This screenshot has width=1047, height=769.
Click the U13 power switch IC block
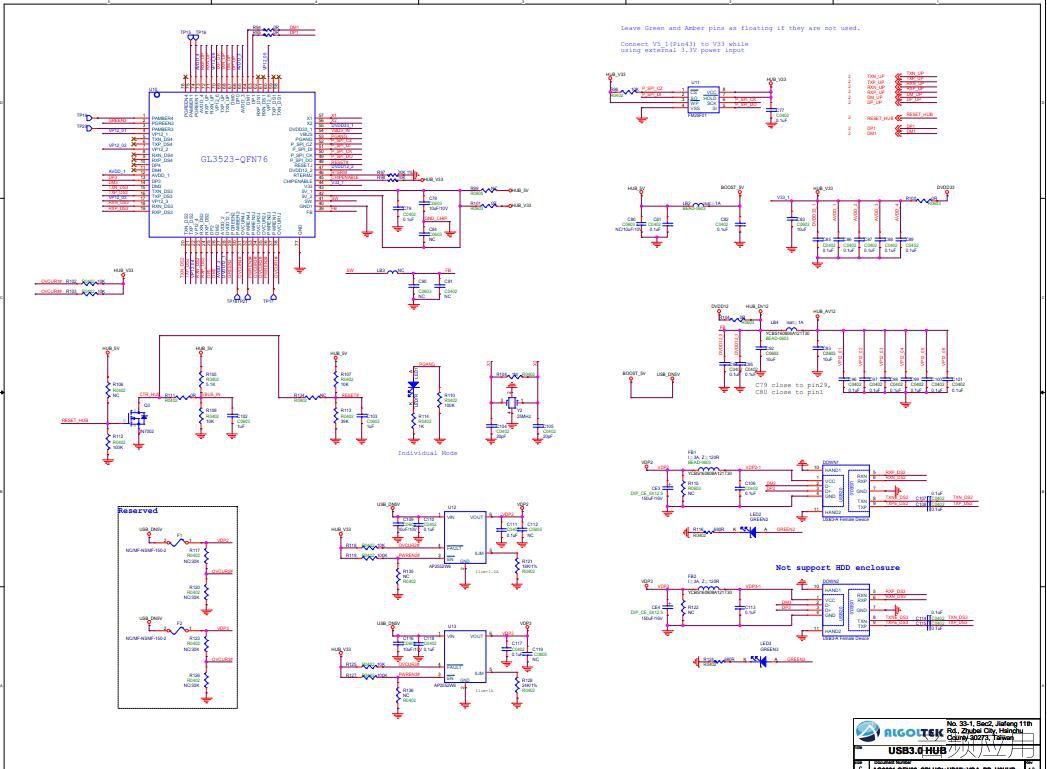pyautogui.click(x=465, y=657)
